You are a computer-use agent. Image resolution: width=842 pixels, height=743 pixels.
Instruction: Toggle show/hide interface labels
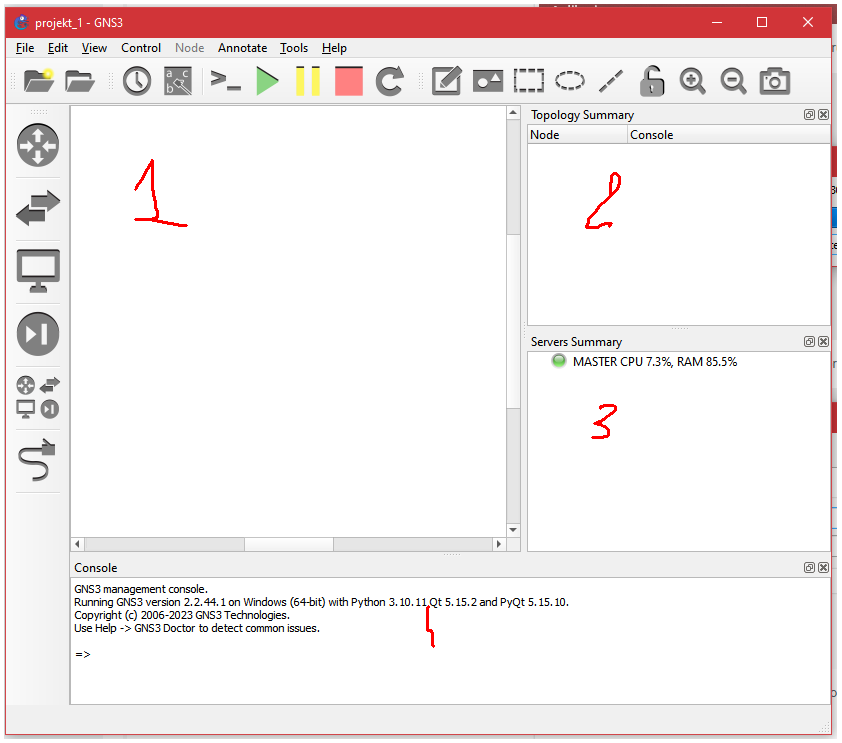pyautogui.click(x=178, y=81)
